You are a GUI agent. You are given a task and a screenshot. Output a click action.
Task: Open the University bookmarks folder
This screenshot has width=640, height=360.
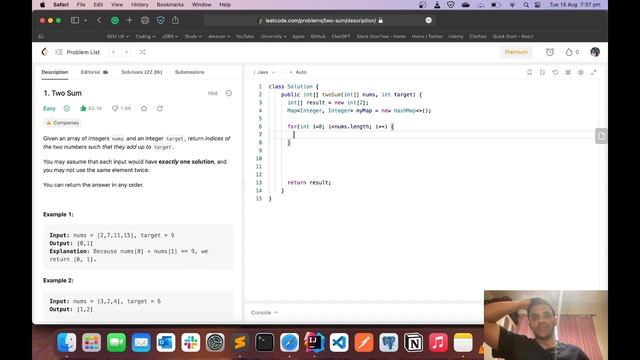click(273, 36)
